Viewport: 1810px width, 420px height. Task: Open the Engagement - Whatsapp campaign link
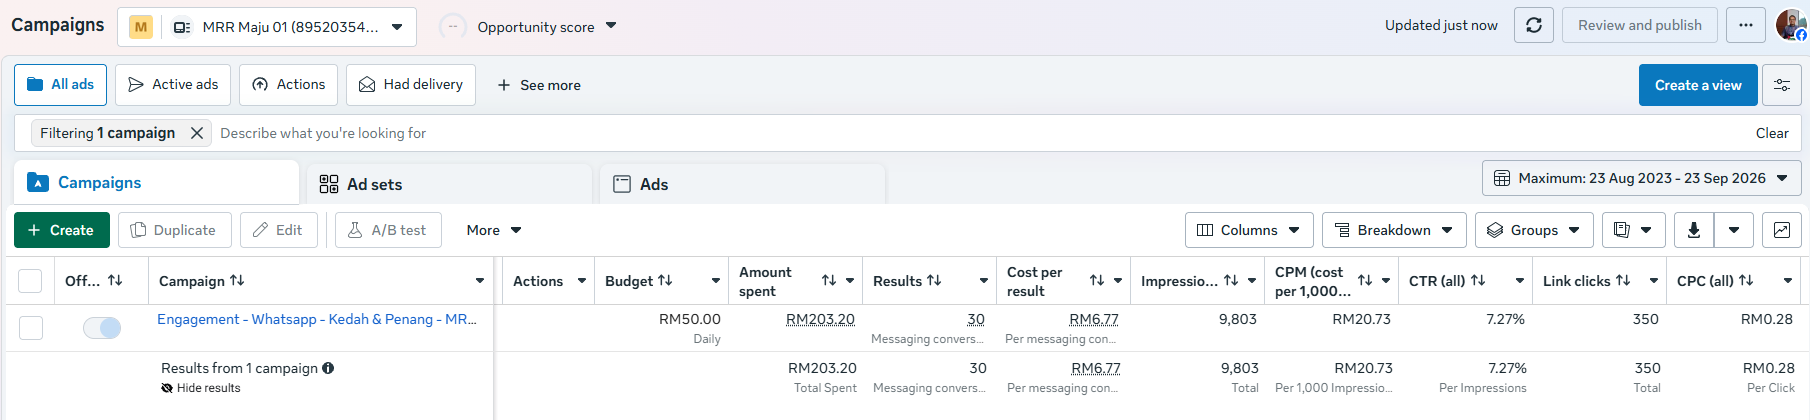coord(317,319)
